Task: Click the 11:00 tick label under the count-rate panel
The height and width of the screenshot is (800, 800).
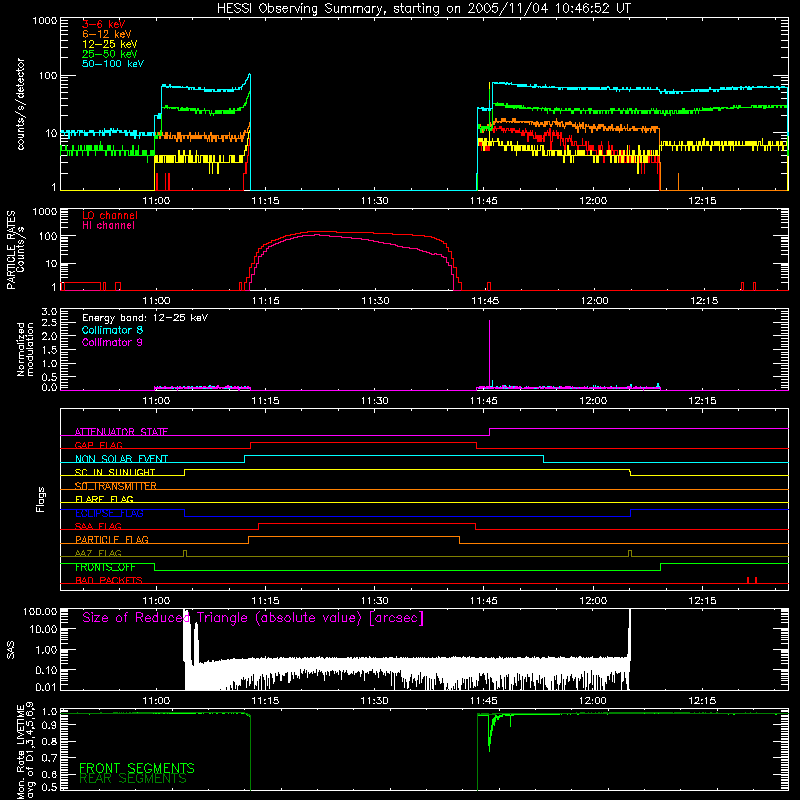Action: [156, 200]
